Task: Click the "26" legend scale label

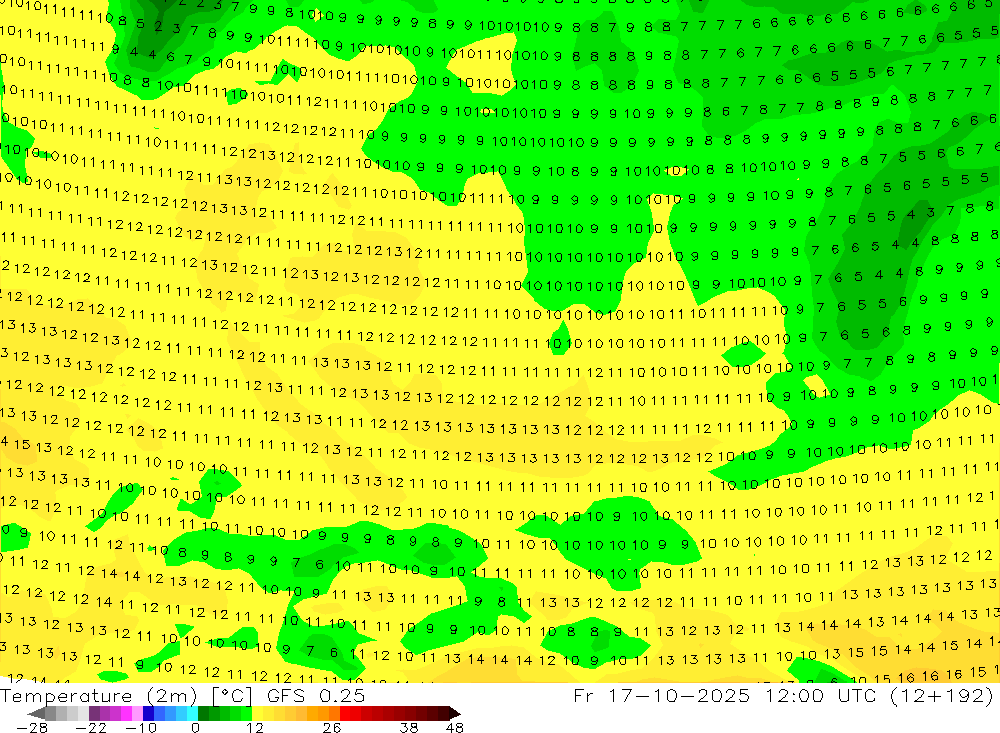Action: coord(332,727)
